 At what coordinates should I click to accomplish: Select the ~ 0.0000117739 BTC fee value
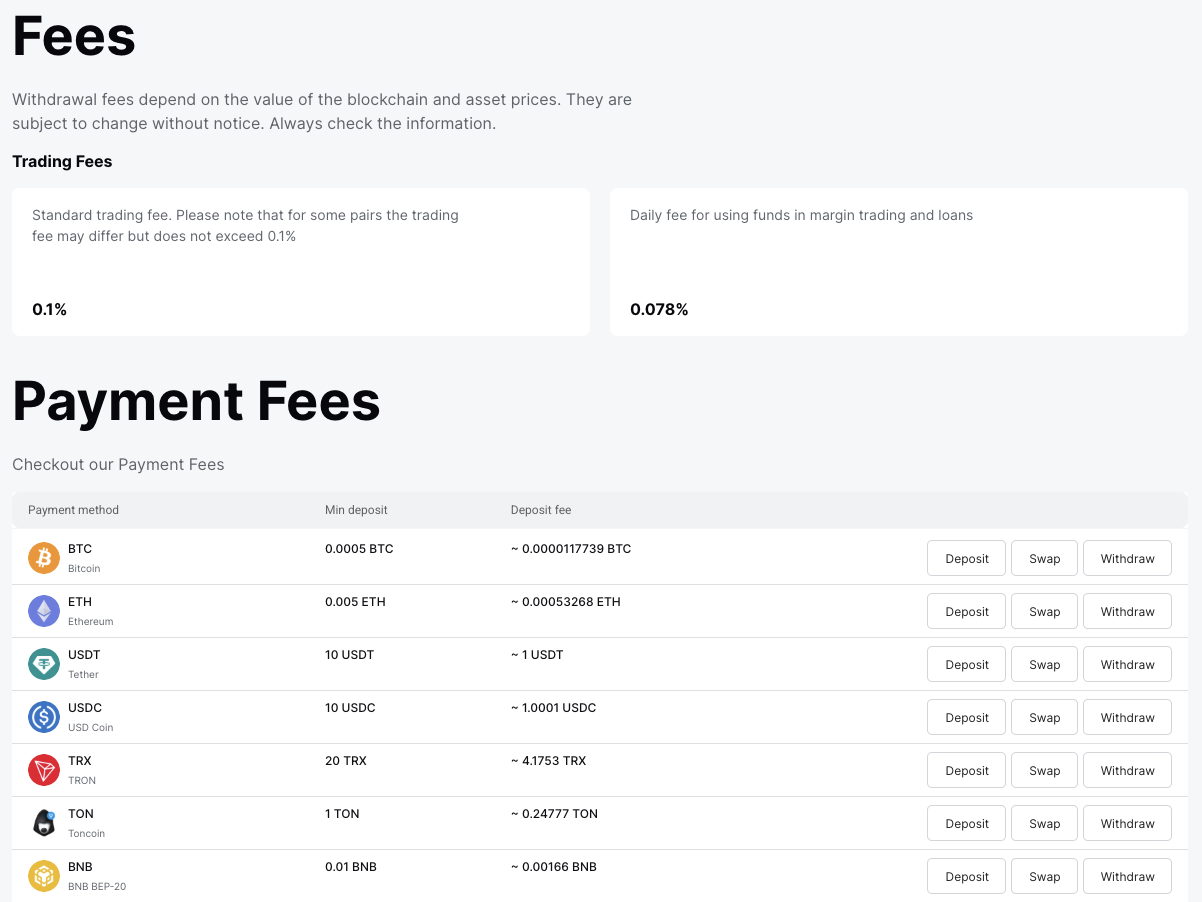[x=571, y=549]
